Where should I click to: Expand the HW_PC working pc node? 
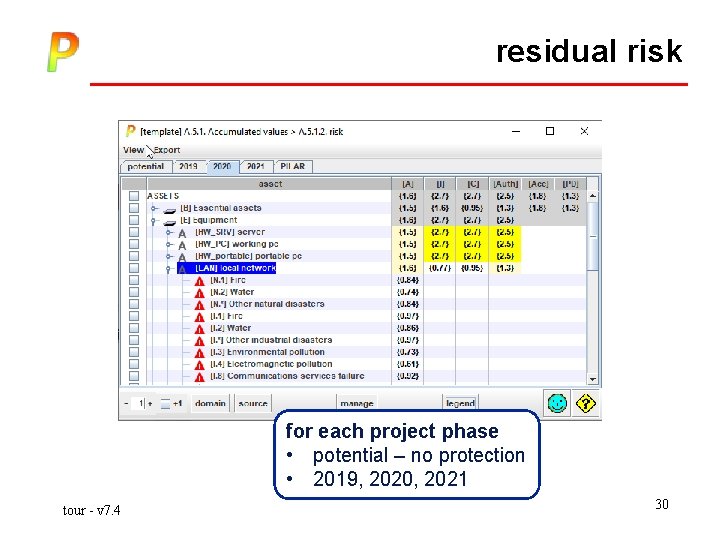click(169, 244)
